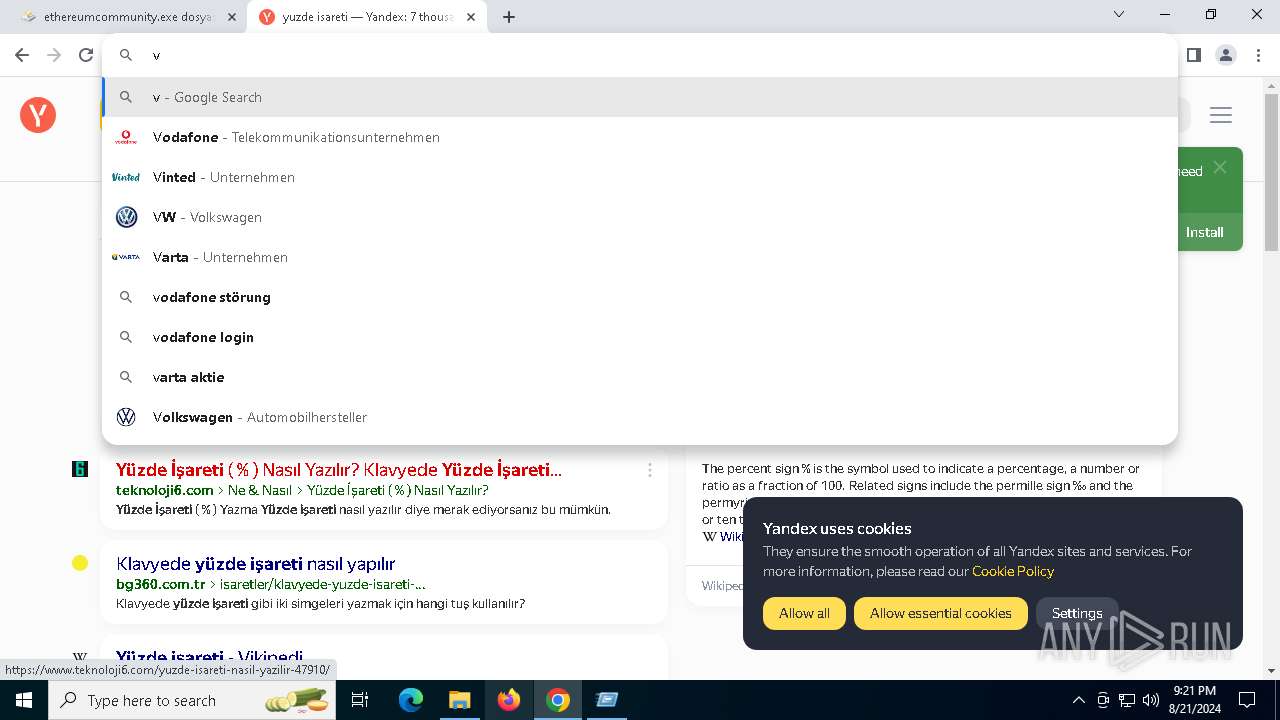This screenshot has width=1280, height=720.
Task: Show hidden system tray icons
Action: point(1078,700)
